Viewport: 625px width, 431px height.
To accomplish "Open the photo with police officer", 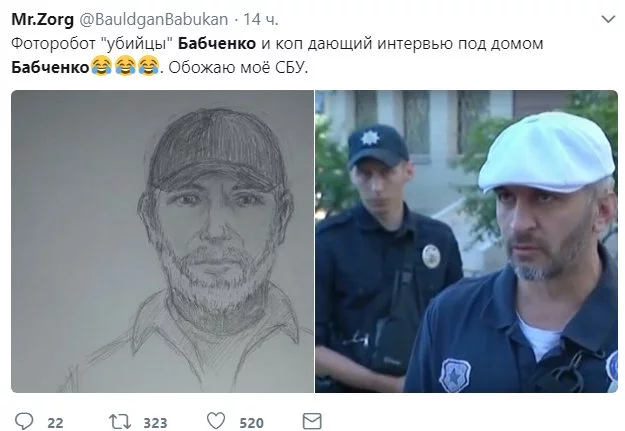I will [x=466, y=241].
